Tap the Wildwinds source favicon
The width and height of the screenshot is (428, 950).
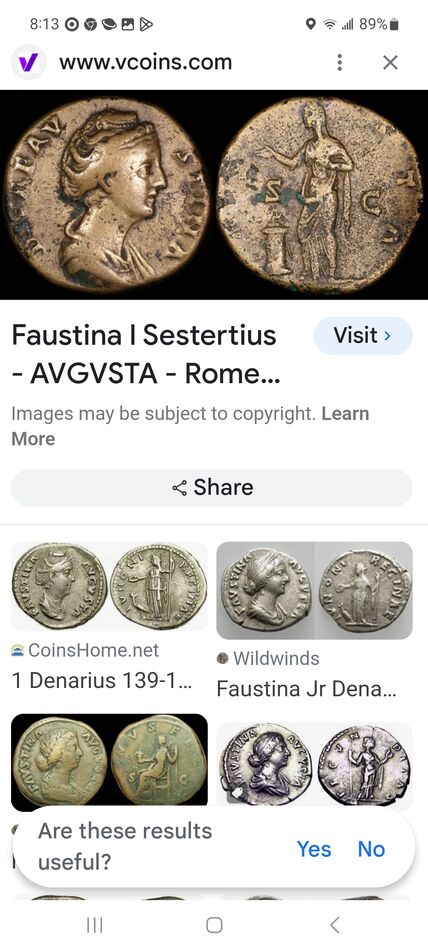[222, 659]
